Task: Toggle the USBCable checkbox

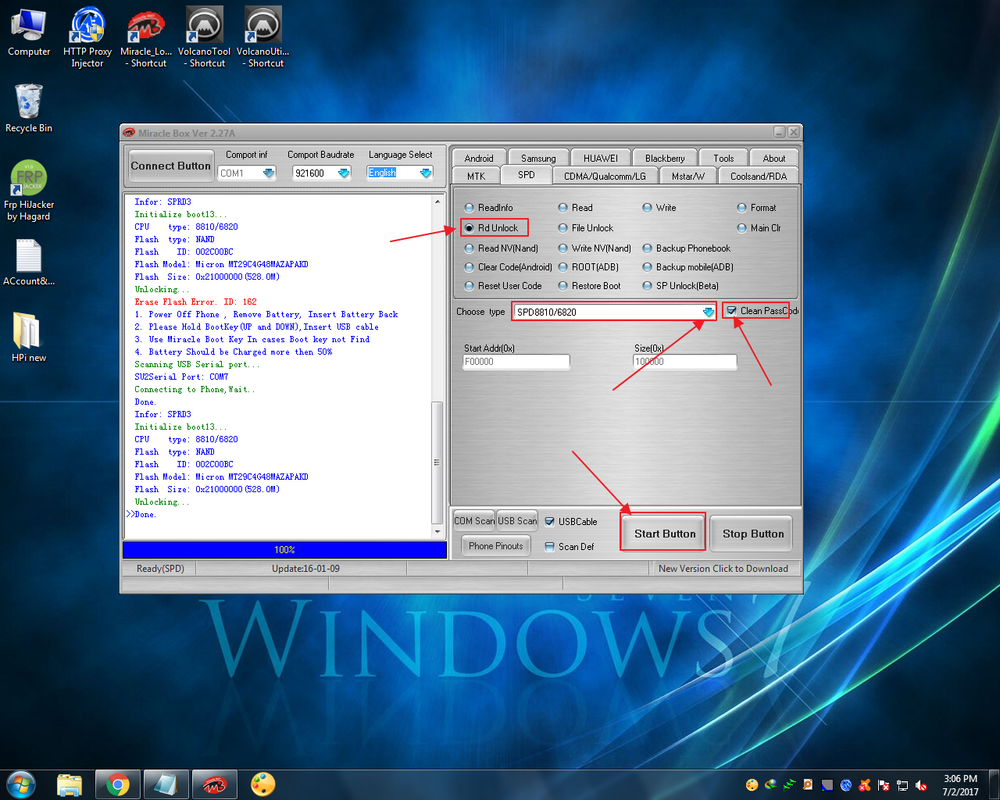Action: (550, 521)
